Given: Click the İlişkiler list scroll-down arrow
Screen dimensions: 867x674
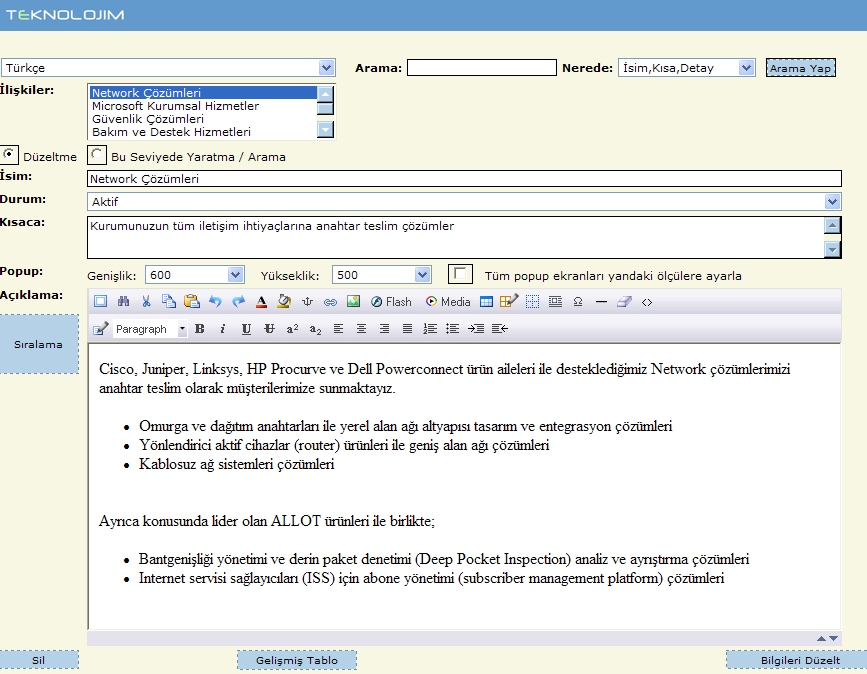Looking at the screenshot, I should (x=326, y=130).
